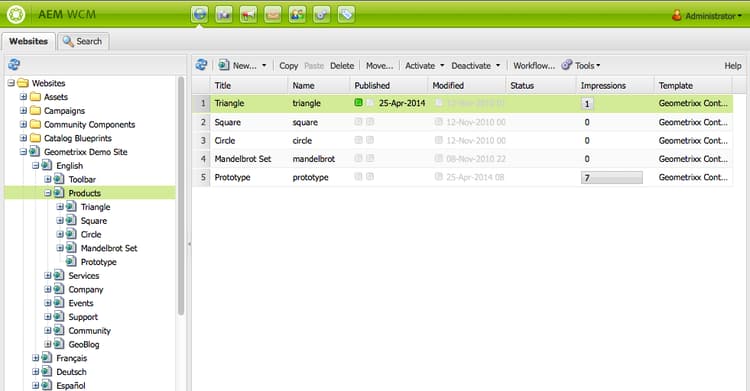
Task: Open the Tools gear icon in header
Action: pos(321,14)
